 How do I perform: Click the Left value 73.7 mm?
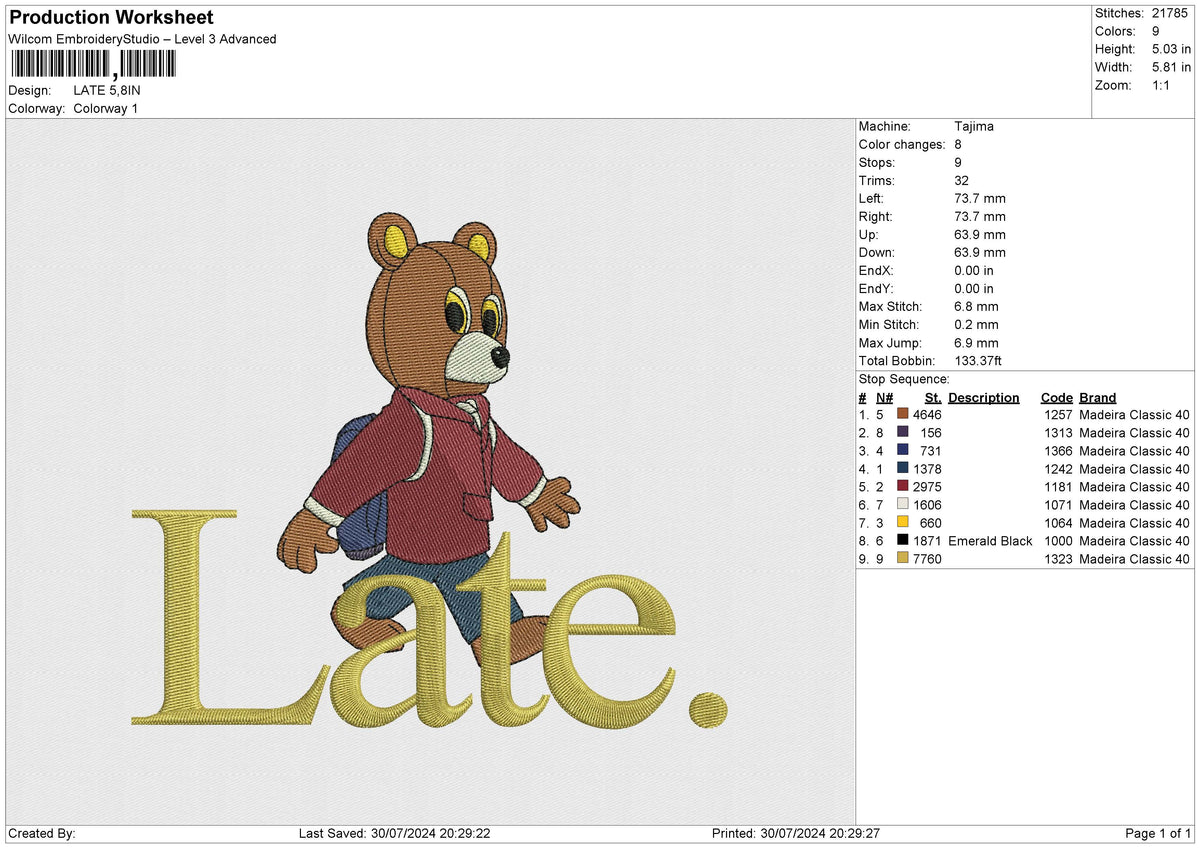click(980, 198)
